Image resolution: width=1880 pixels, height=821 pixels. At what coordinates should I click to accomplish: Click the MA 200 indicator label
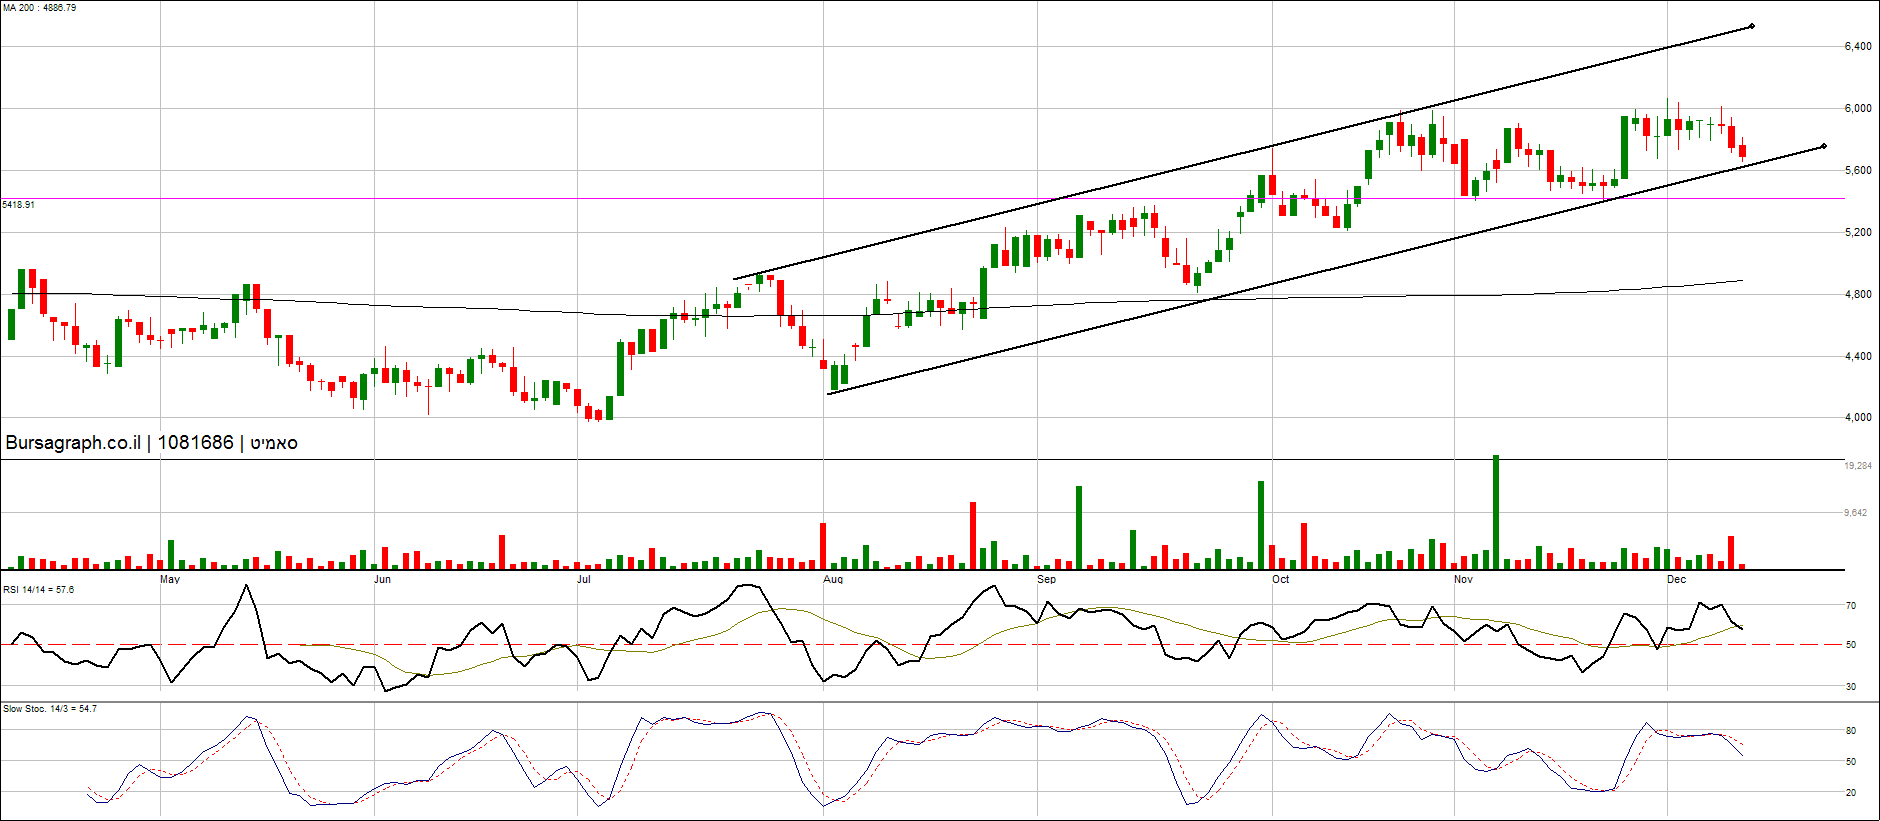[39, 8]
